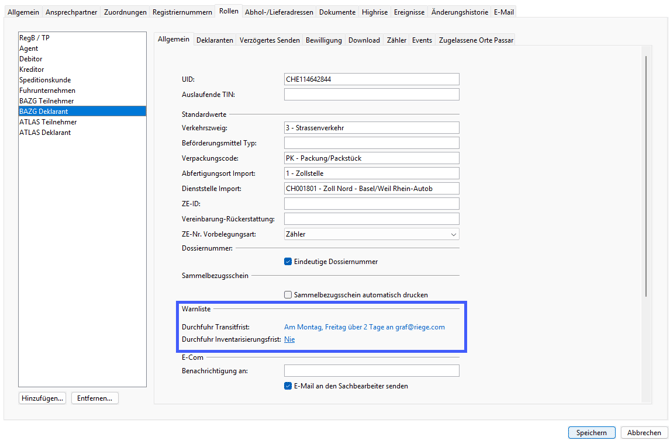Select BAZG Teilnehmer in the roles list
This screenshot has width=670, height=441.
46,101
